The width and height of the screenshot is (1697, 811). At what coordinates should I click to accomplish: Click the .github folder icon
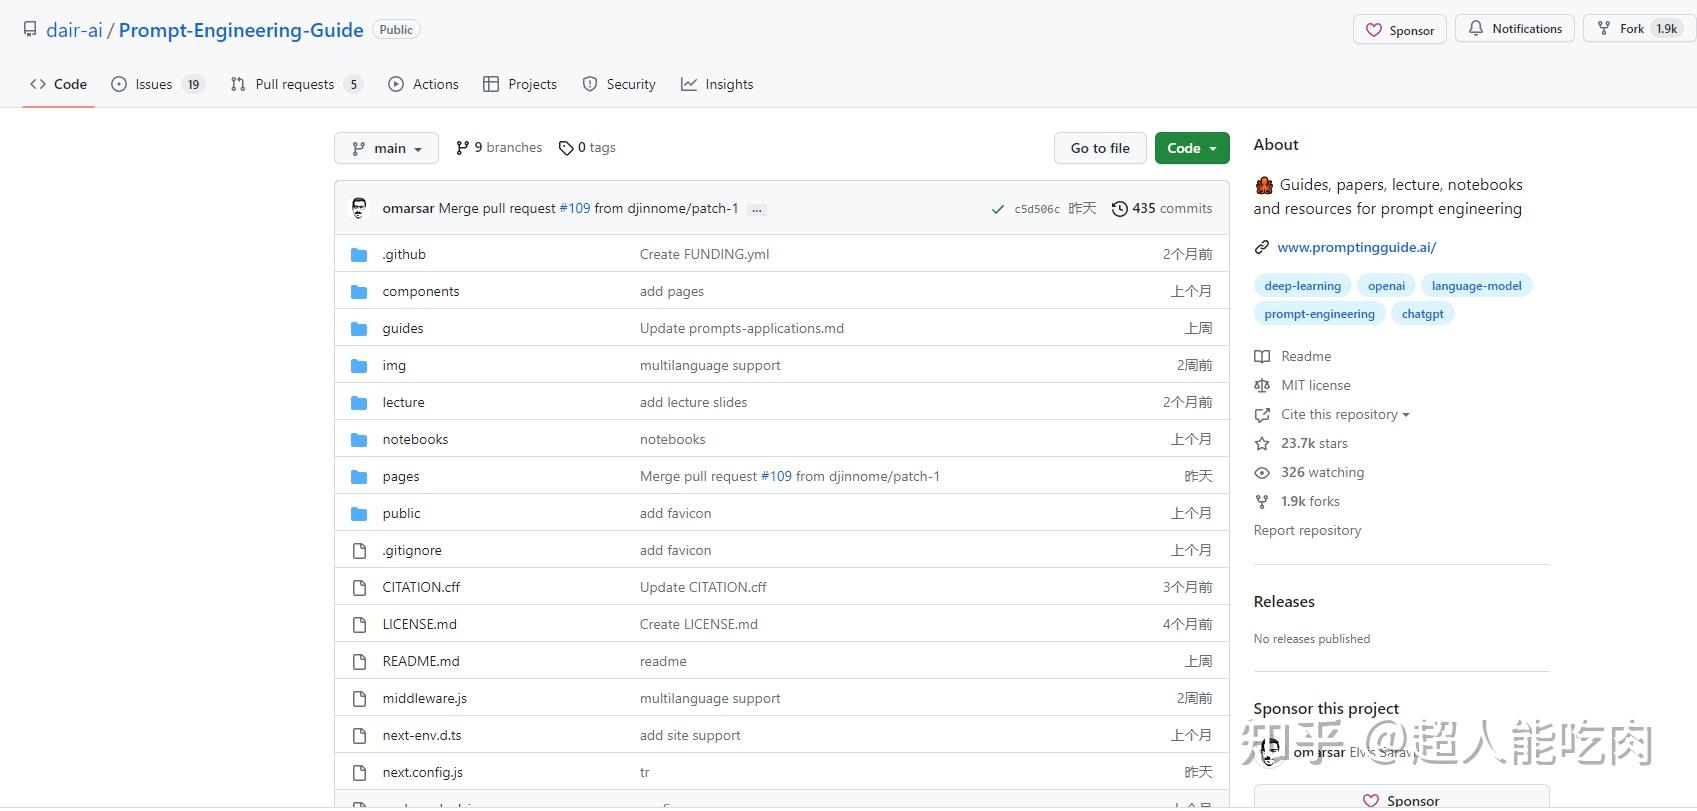click(x=359, y=255)
